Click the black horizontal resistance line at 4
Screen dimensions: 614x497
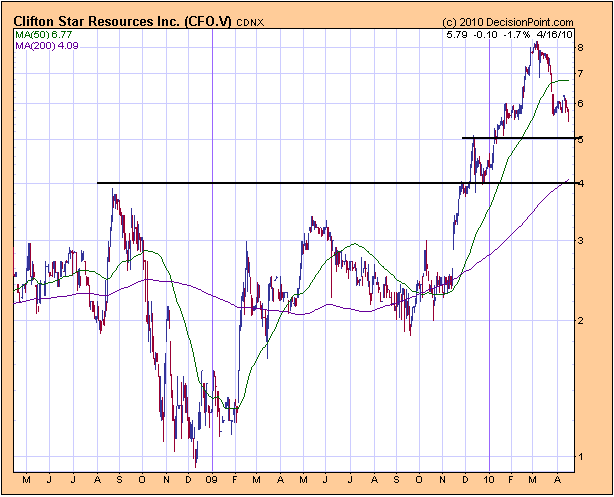pos(300,183)
